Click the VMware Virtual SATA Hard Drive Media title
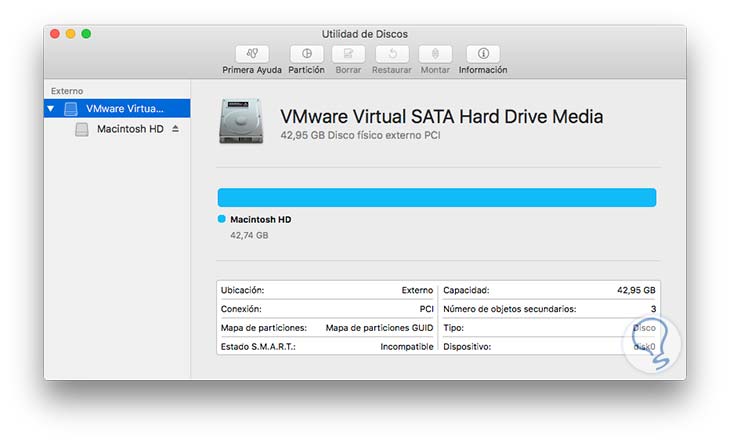This screenshot has width=730, height=443. (x=441, y=116)
